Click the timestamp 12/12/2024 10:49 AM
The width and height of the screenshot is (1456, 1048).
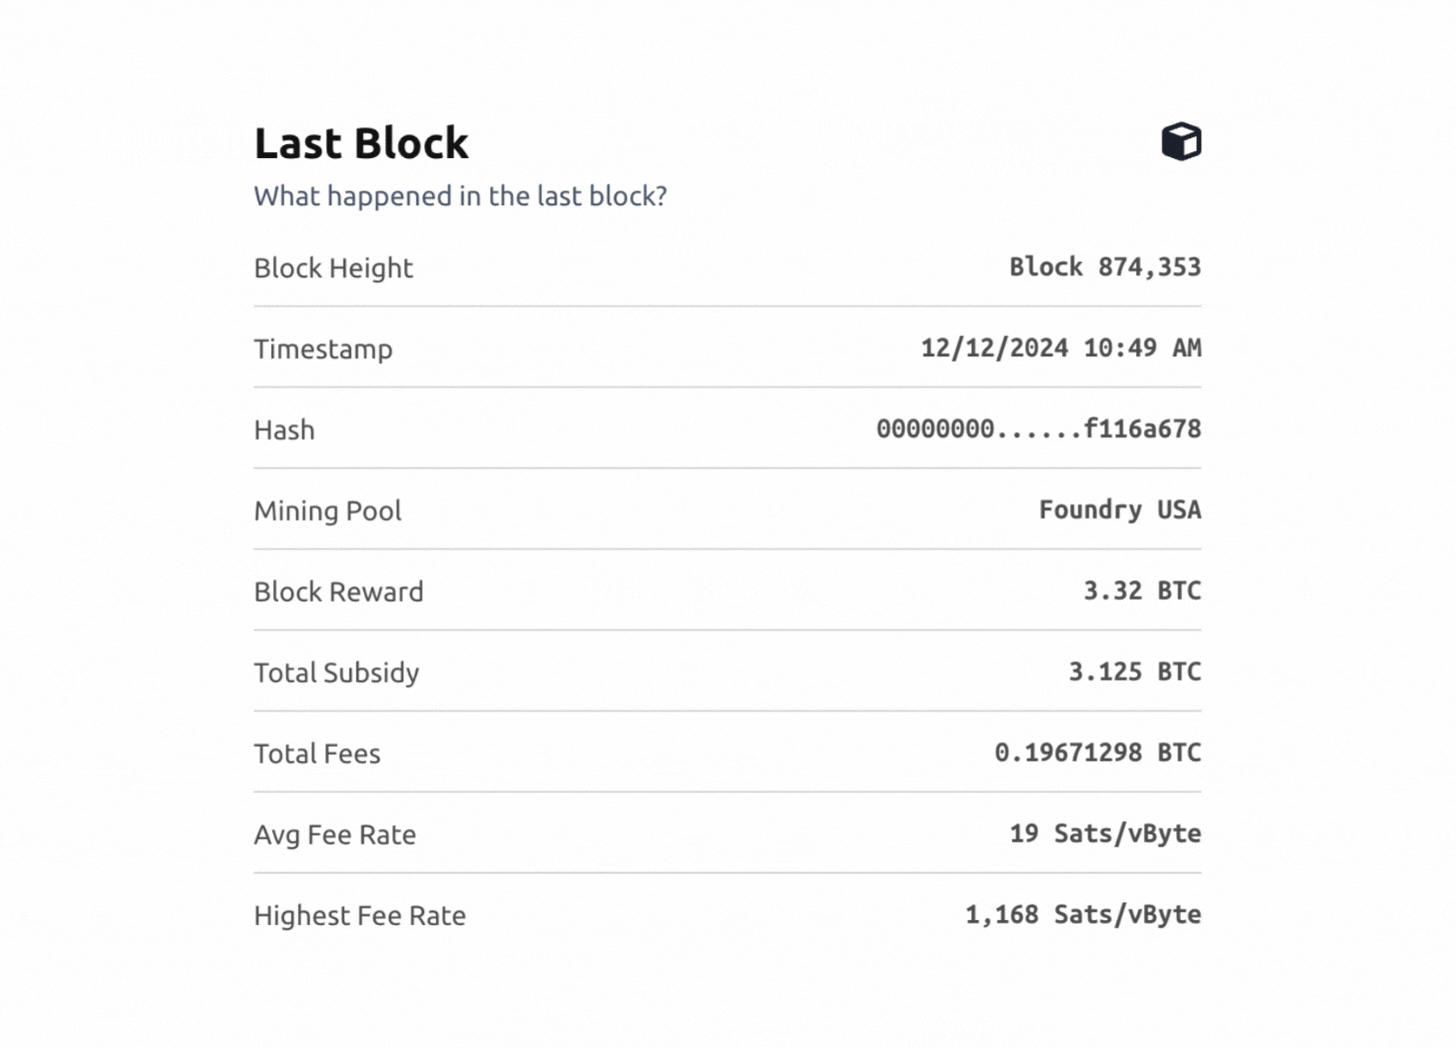(1060, 348)
